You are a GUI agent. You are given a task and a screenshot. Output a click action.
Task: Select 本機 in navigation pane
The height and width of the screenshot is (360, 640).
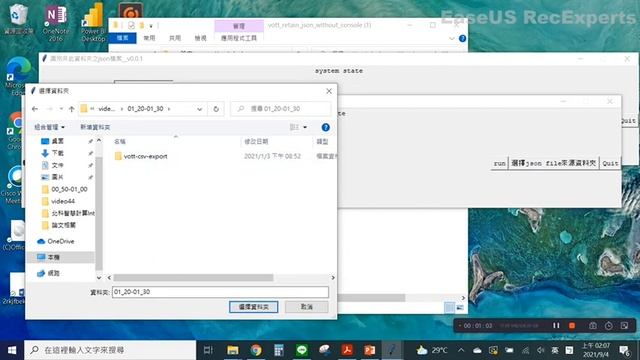(53, 257)
